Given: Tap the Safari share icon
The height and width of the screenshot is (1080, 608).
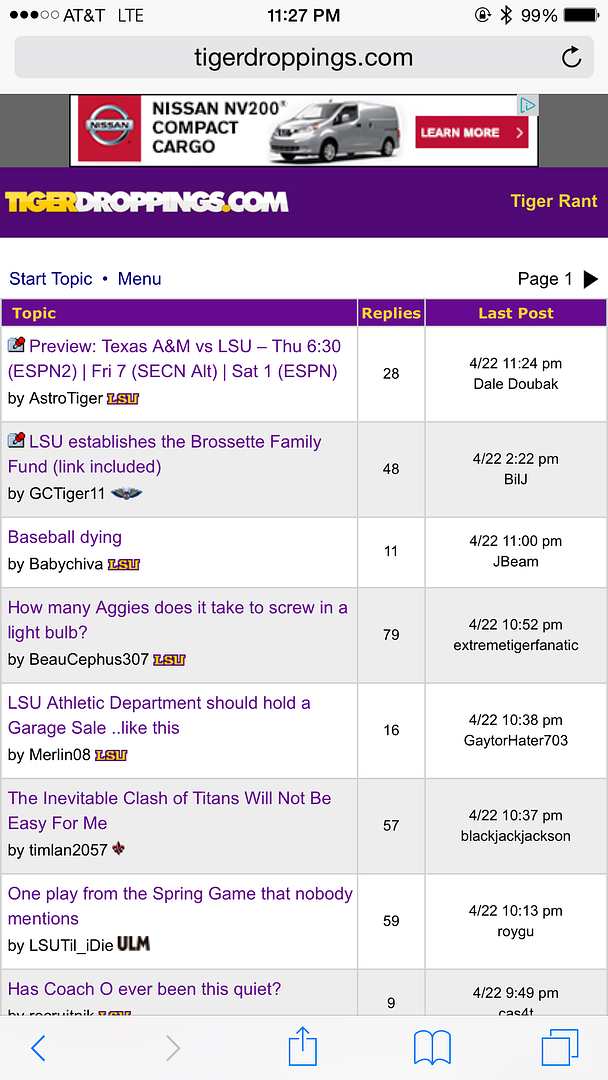Looking at the screenshot, I should pos(302,1047).
